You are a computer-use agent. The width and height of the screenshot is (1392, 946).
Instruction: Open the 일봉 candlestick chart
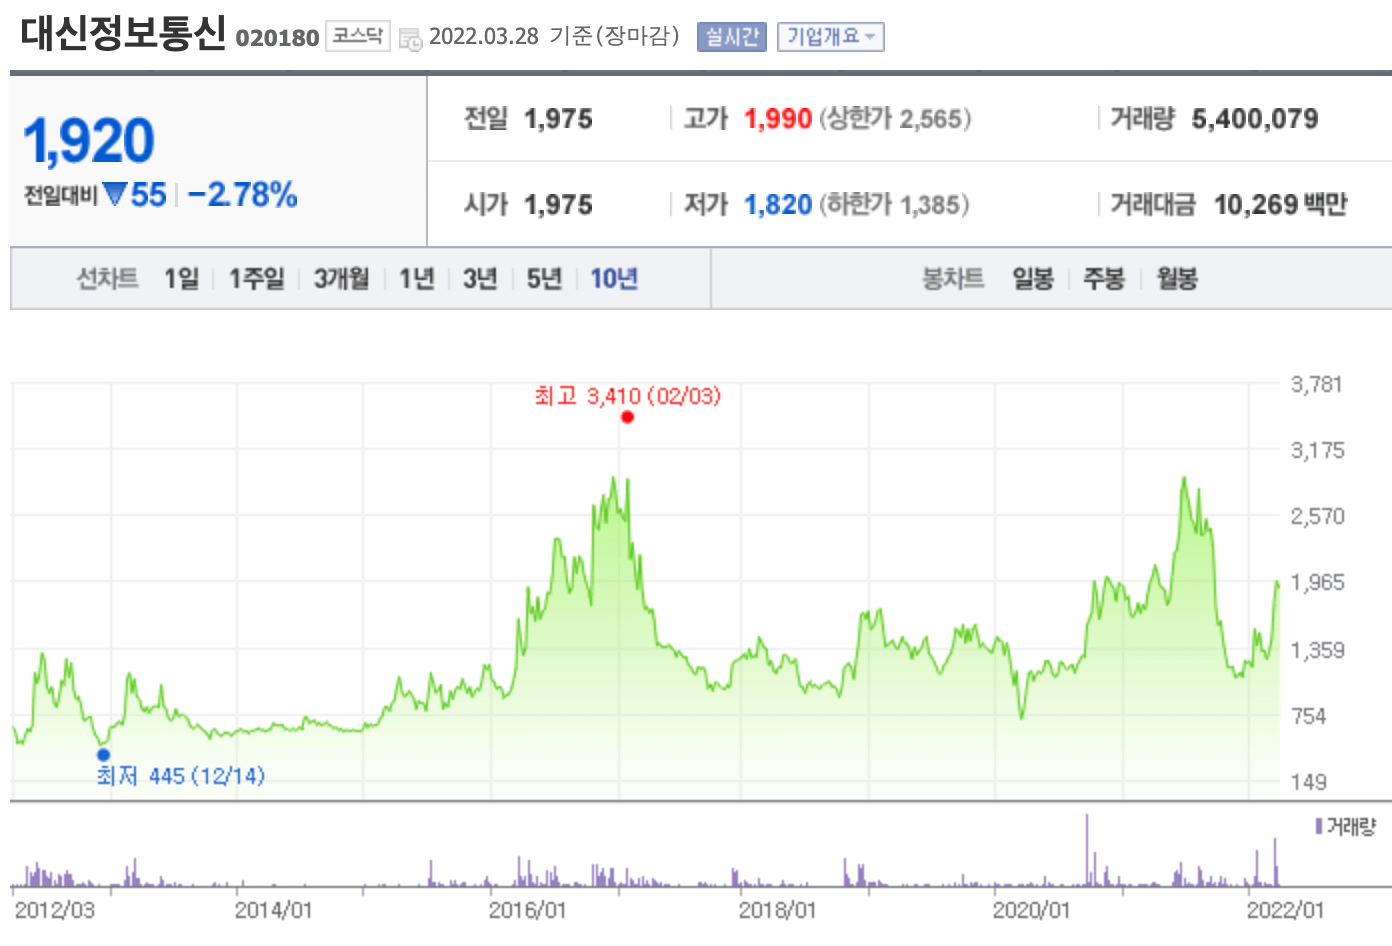click(x=1033, y=278)
